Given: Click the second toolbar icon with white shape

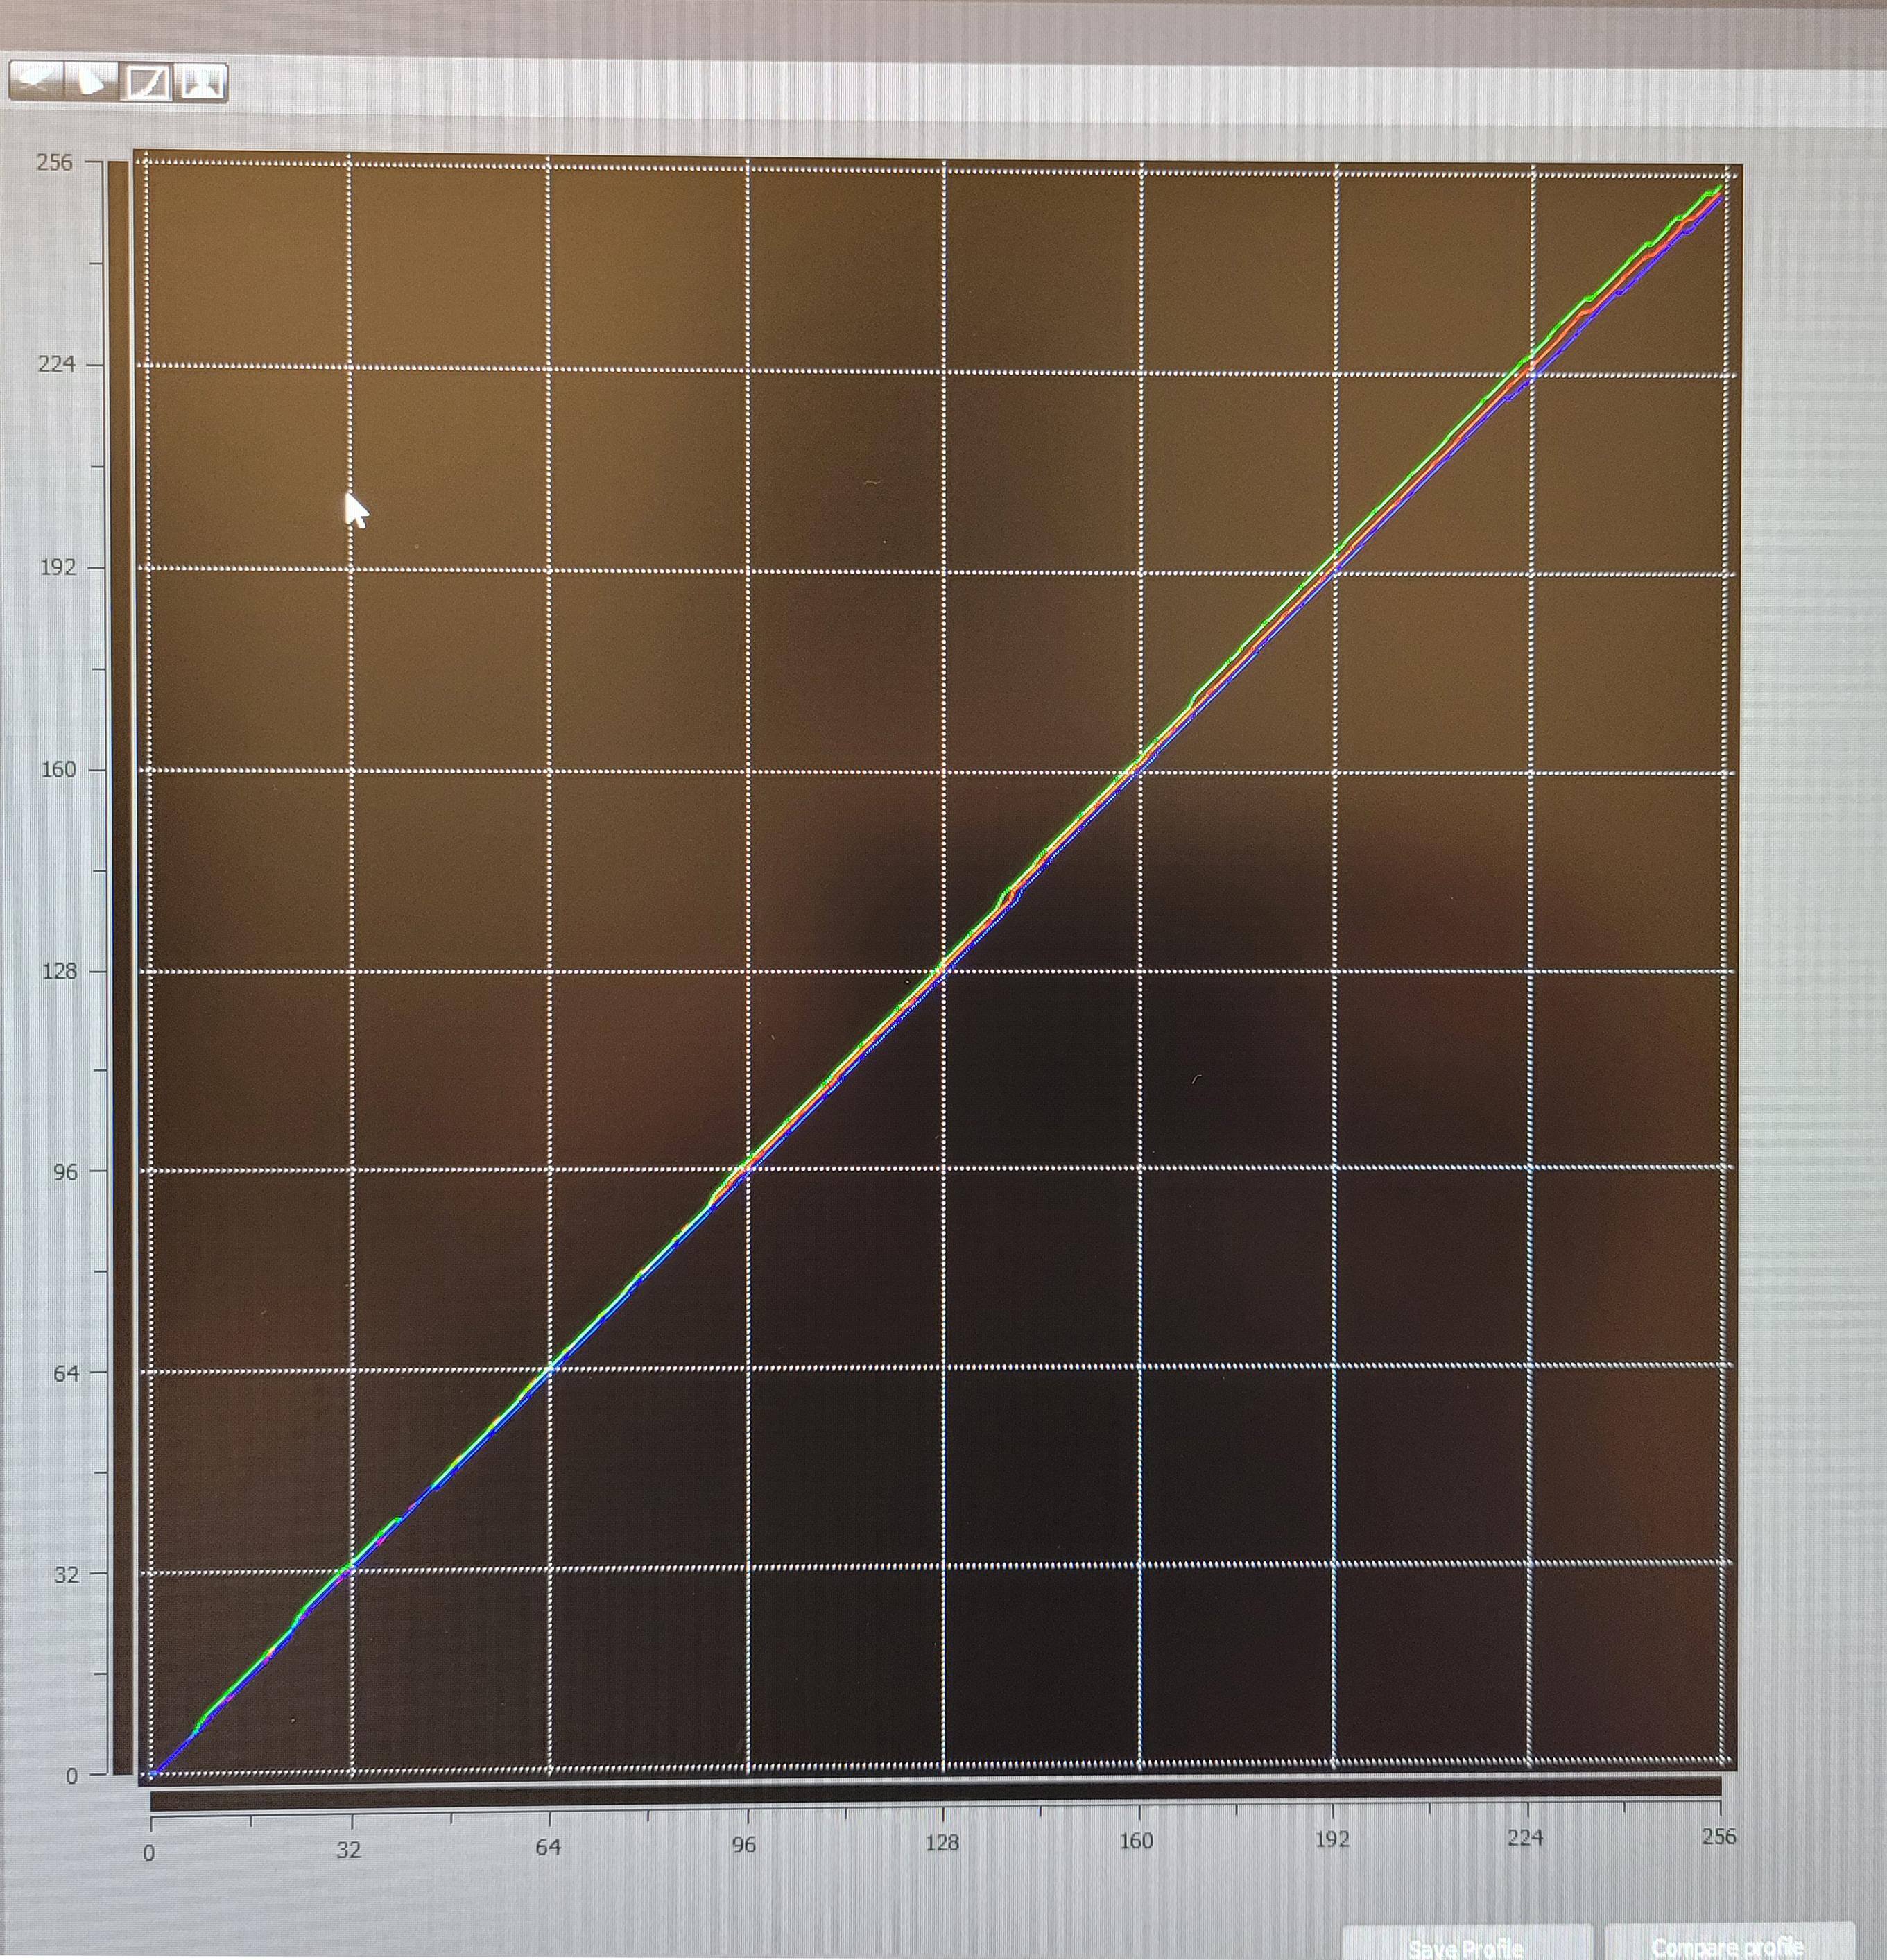Looking at the screenshot, I should click(91, 81).
